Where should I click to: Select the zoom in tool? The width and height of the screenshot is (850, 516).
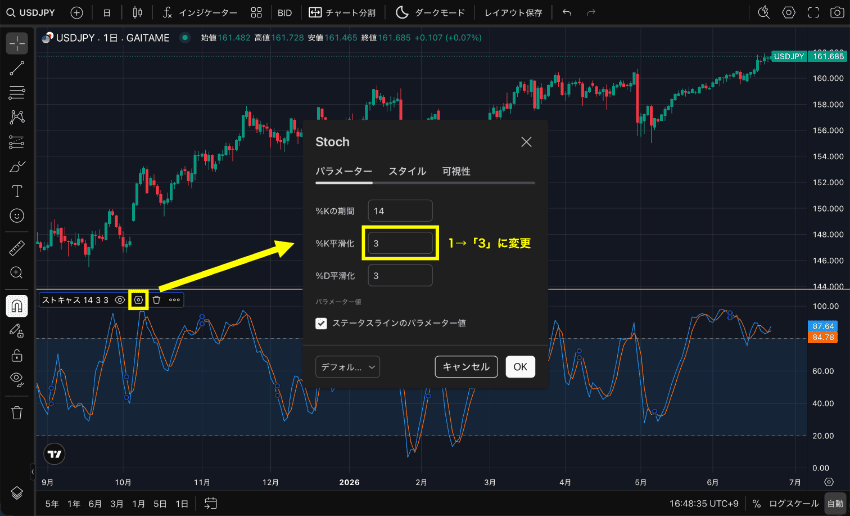pos(17,273)
